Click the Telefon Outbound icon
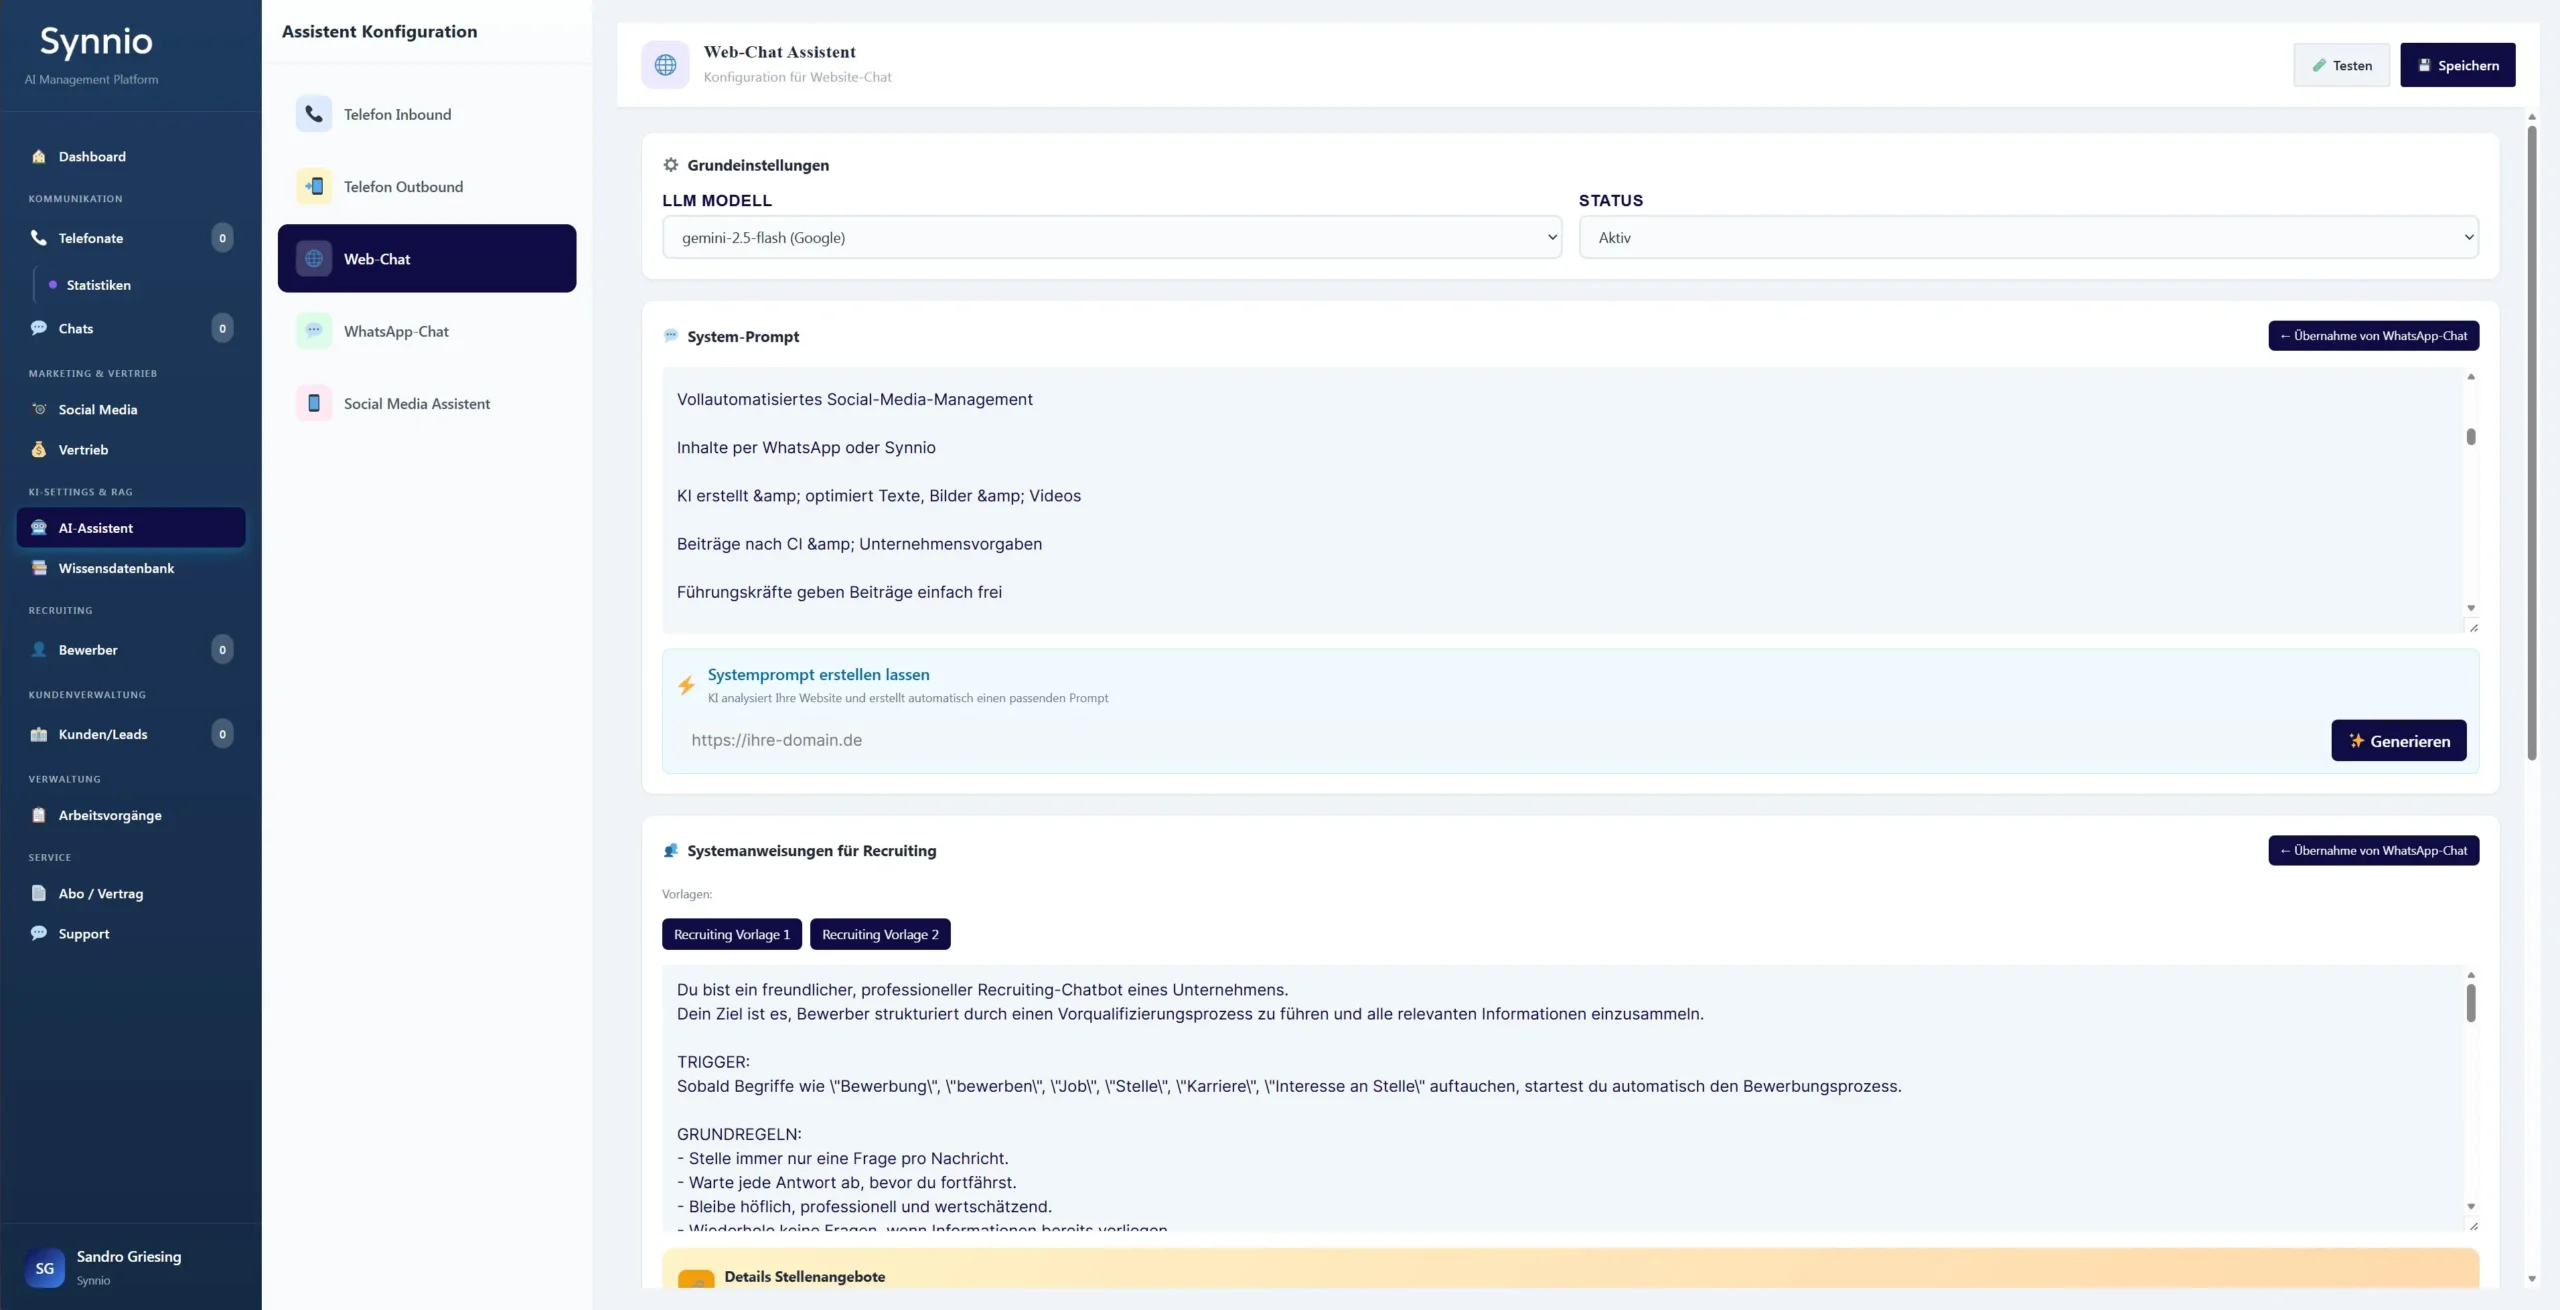Screen dimensions: 2560x1310 coord(314,186)
